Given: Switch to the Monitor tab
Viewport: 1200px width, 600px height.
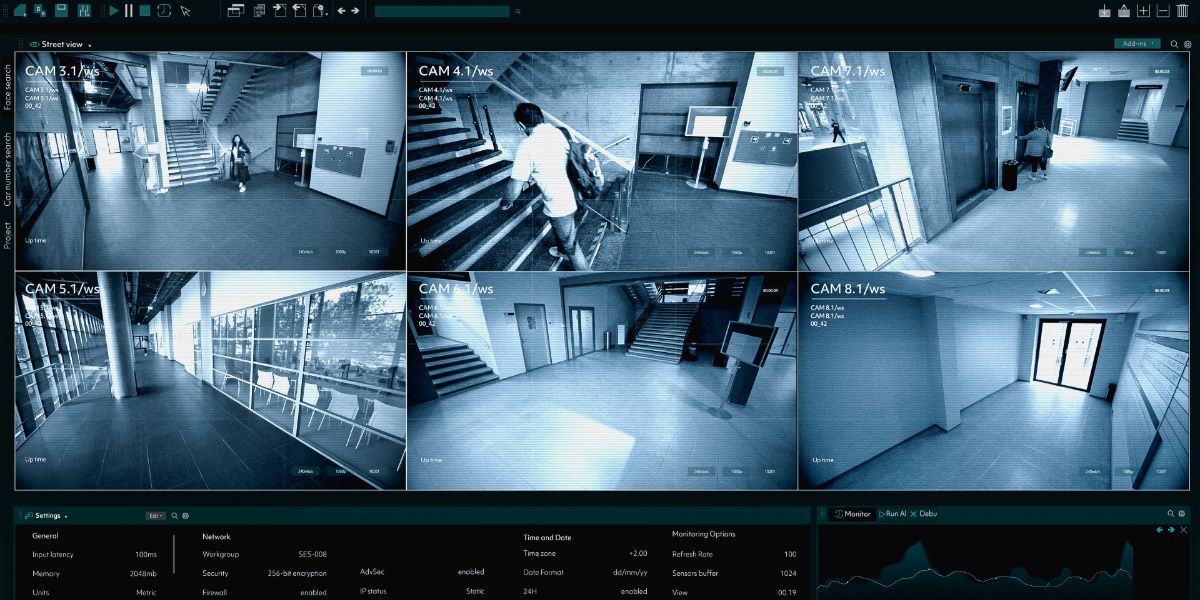Looking at the screenshot, I should pos(852,514).
